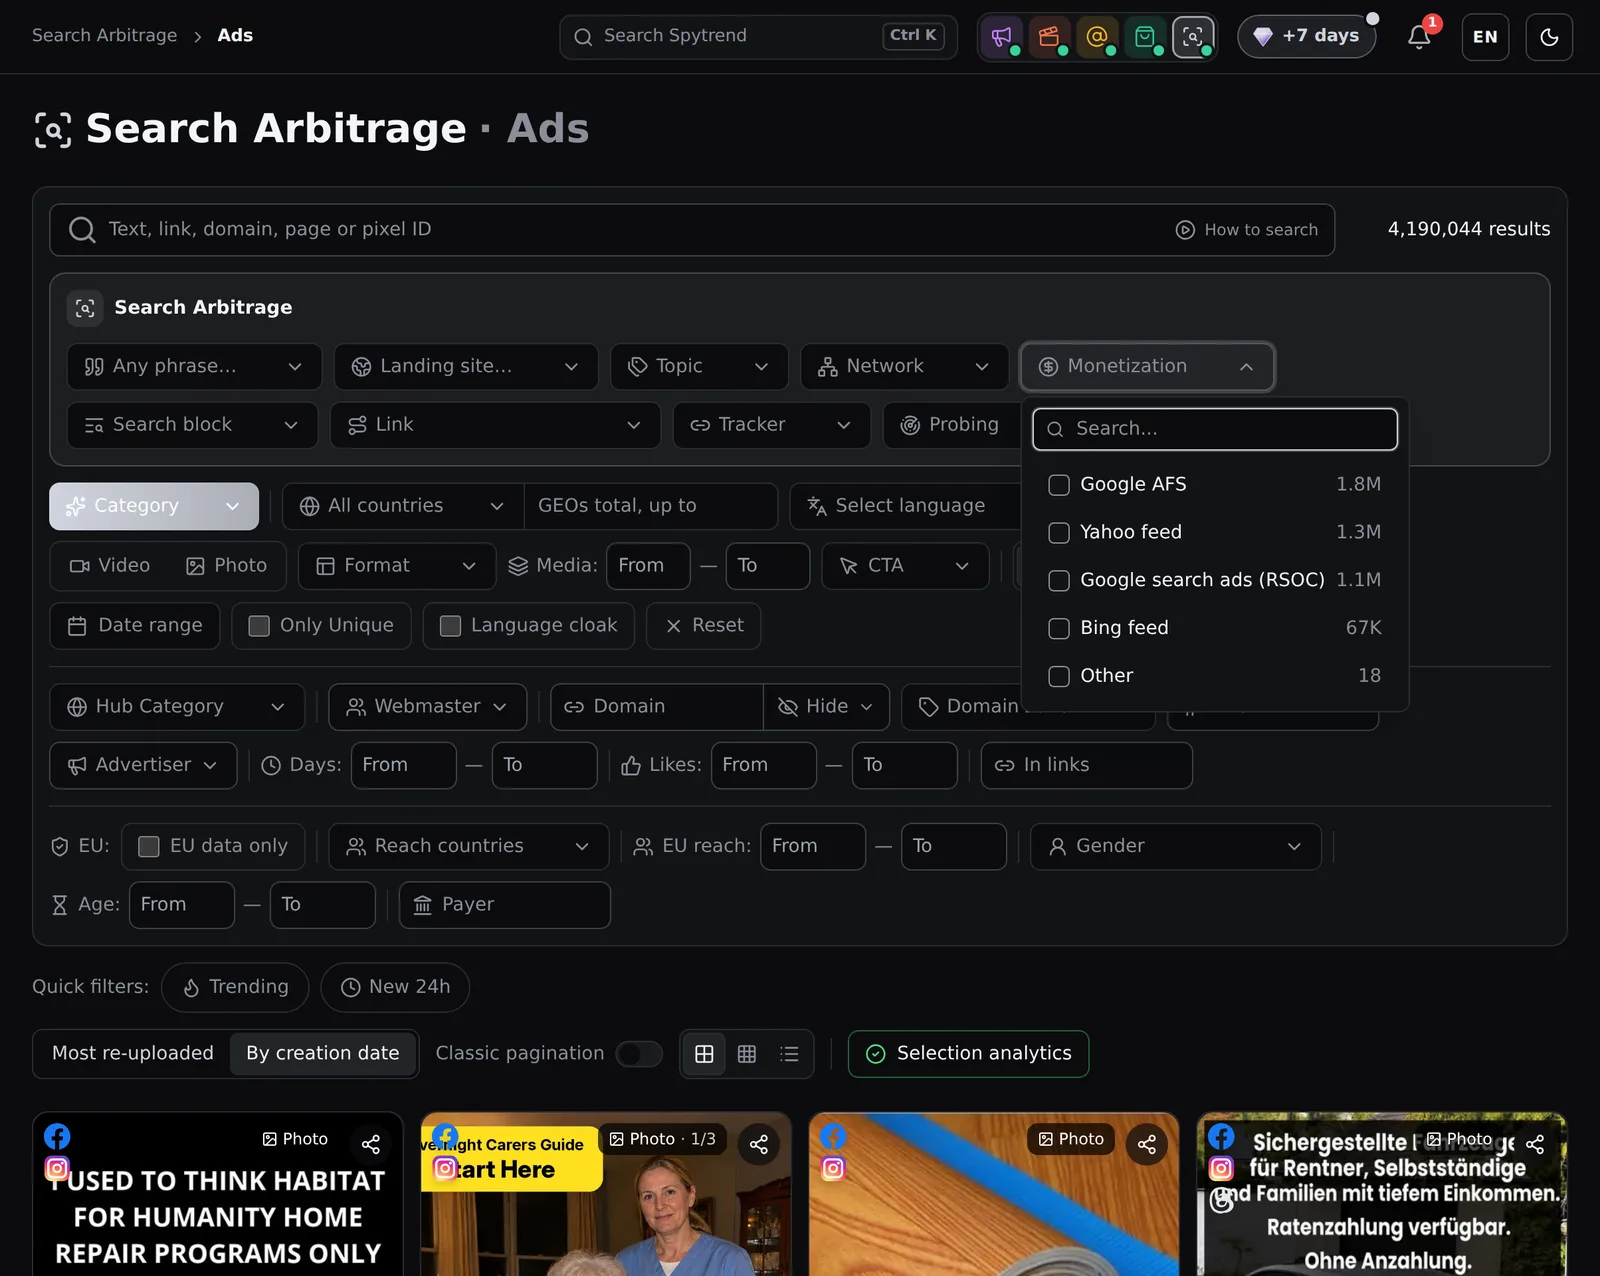
Task: Apply the New 24h quick filter
Action: click(395, 987)
